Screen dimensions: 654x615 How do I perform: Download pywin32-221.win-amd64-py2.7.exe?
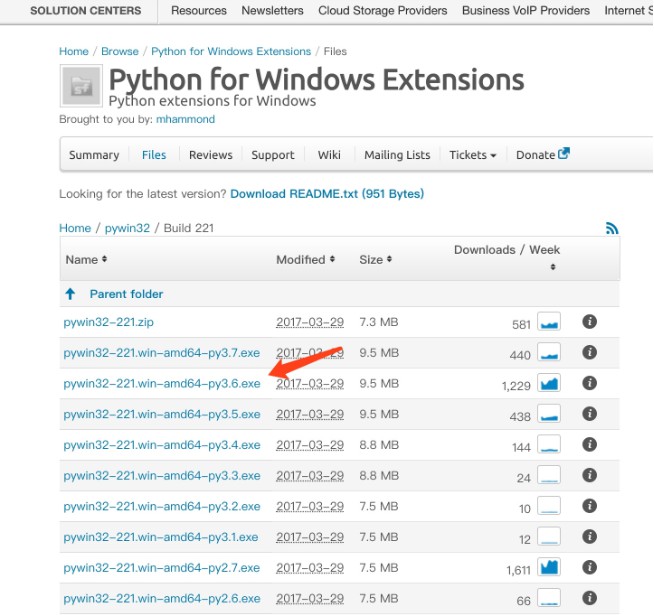pos(162,568)
